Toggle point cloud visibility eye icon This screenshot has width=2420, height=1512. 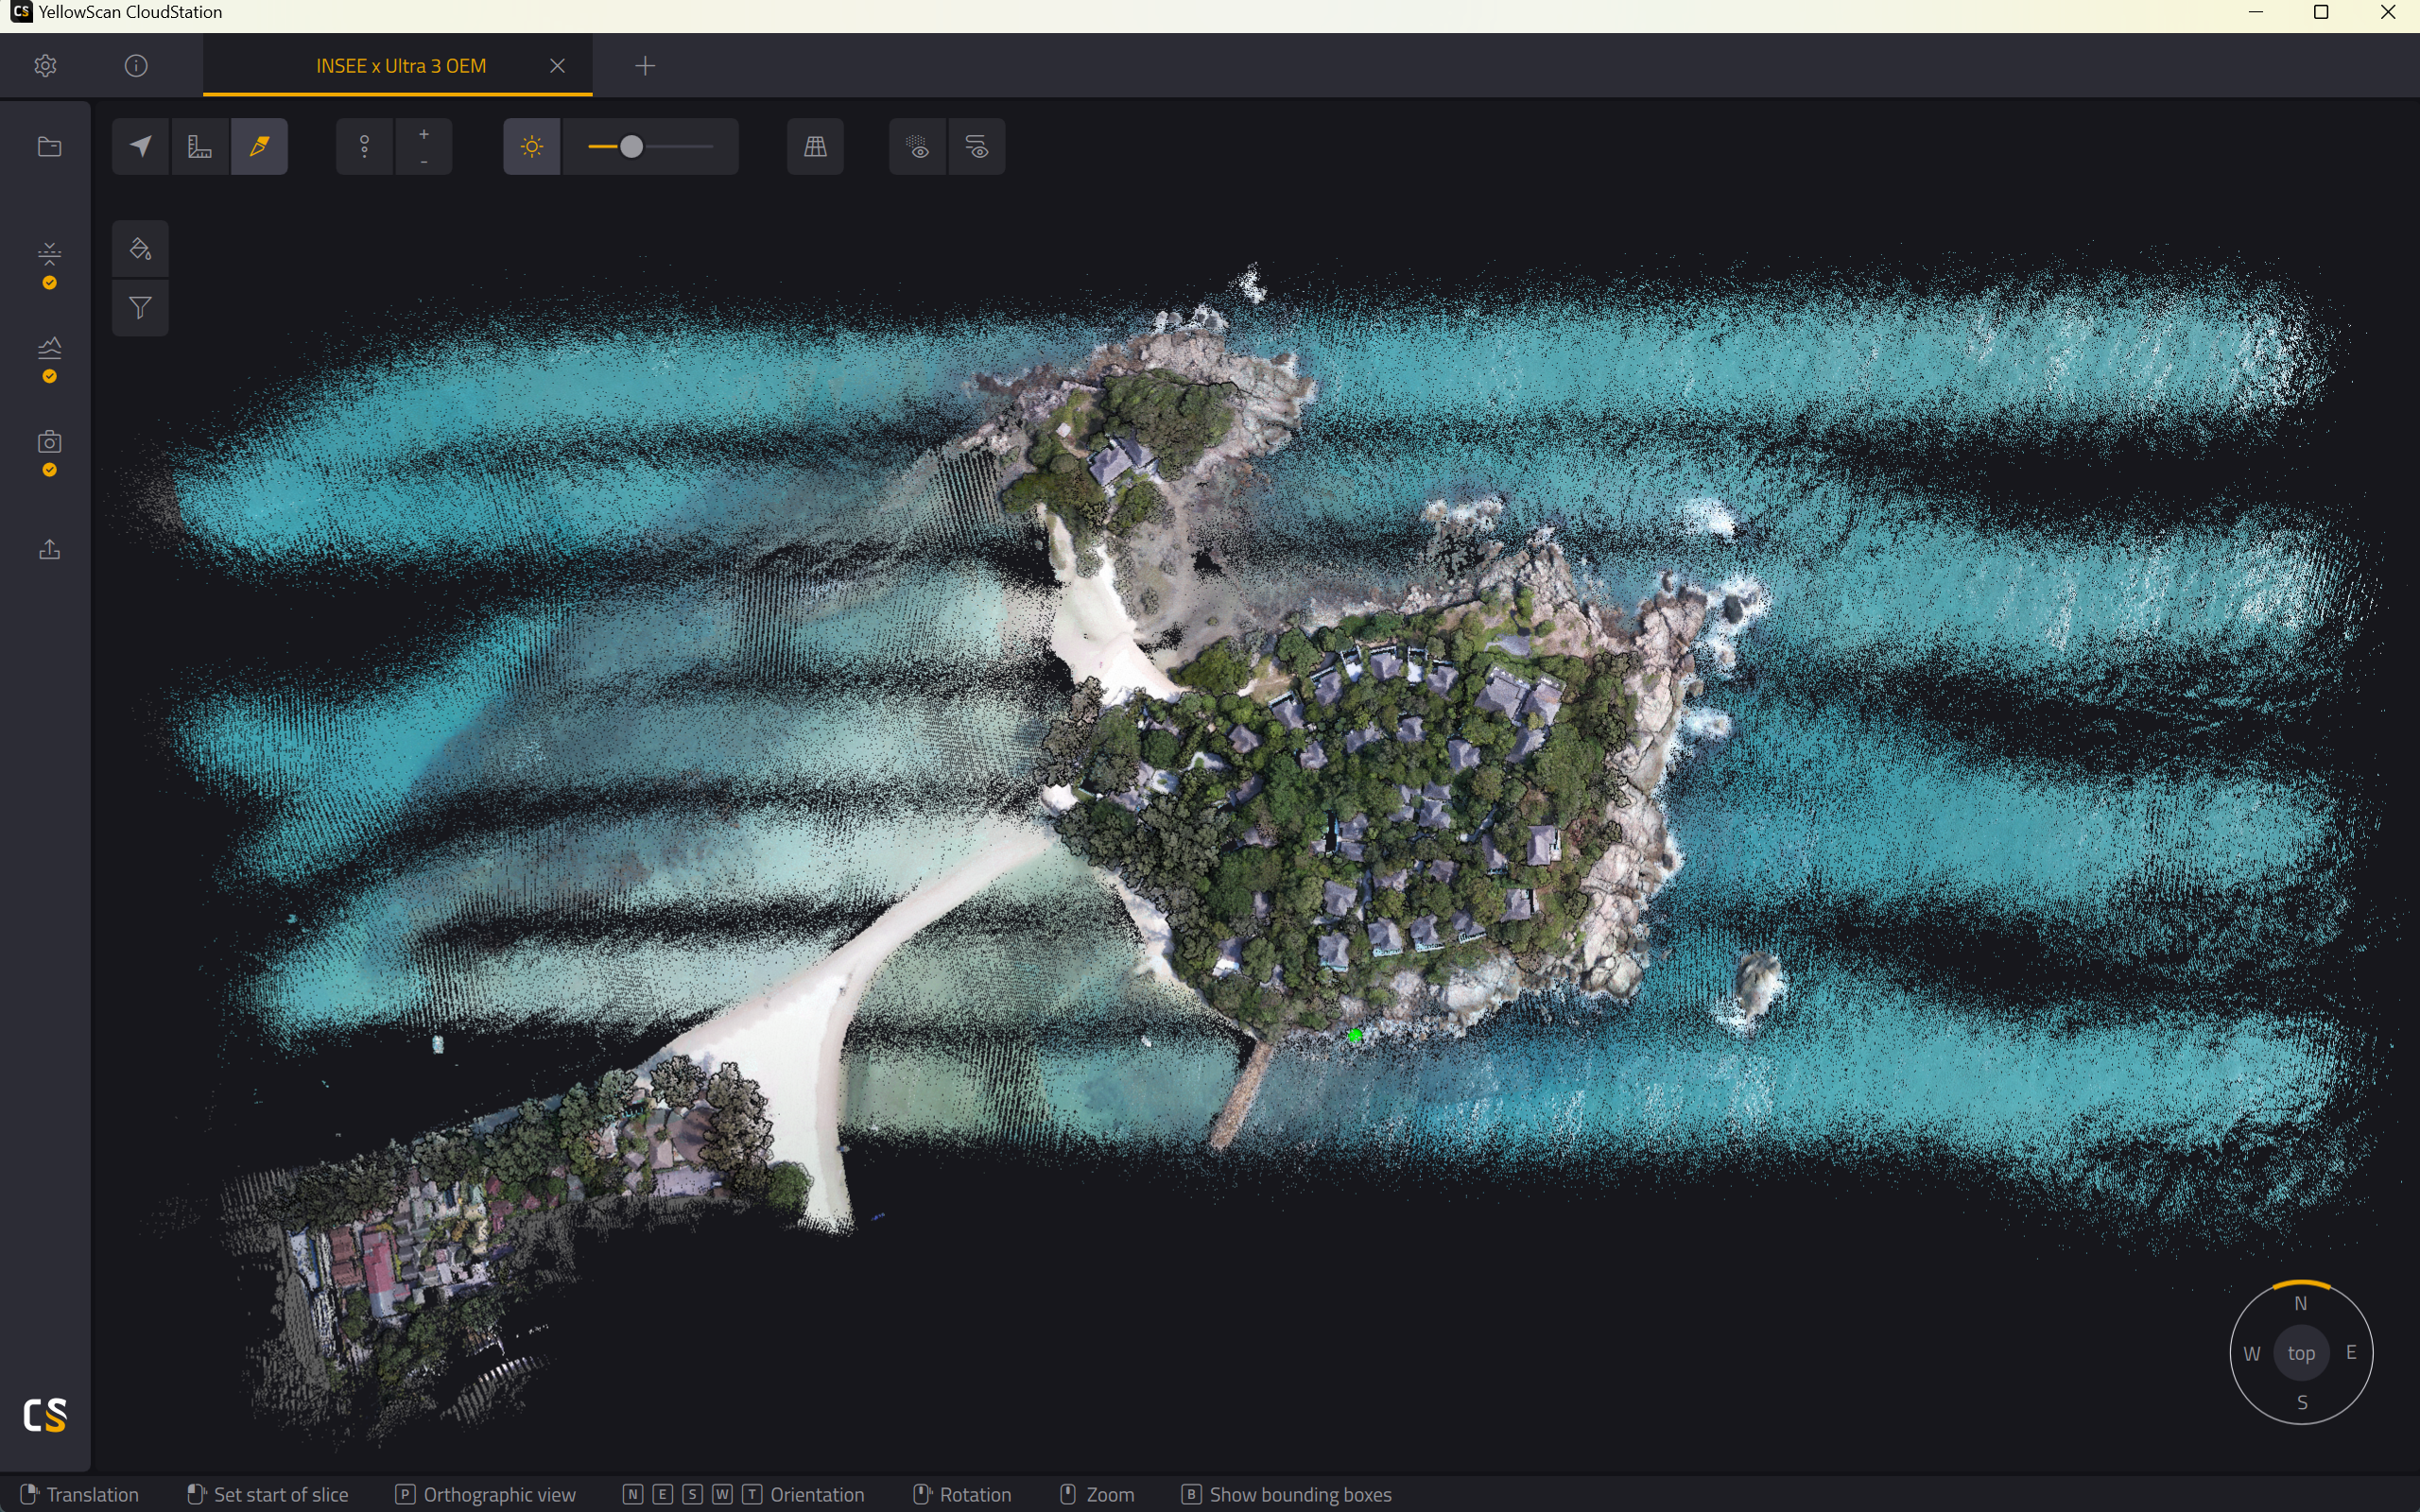tap(918, 147)
